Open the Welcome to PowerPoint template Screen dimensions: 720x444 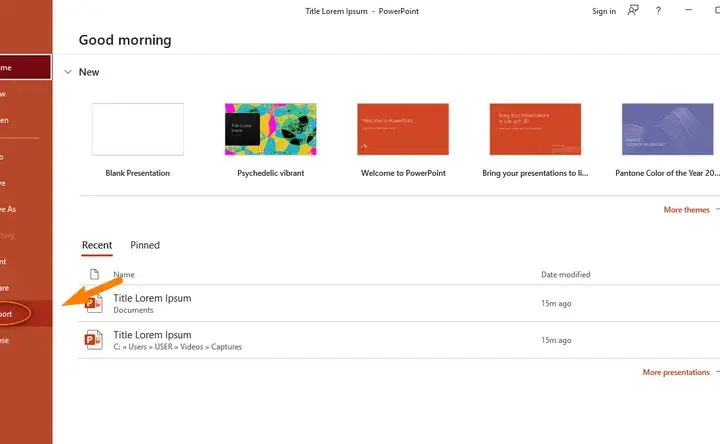(403, 129)
